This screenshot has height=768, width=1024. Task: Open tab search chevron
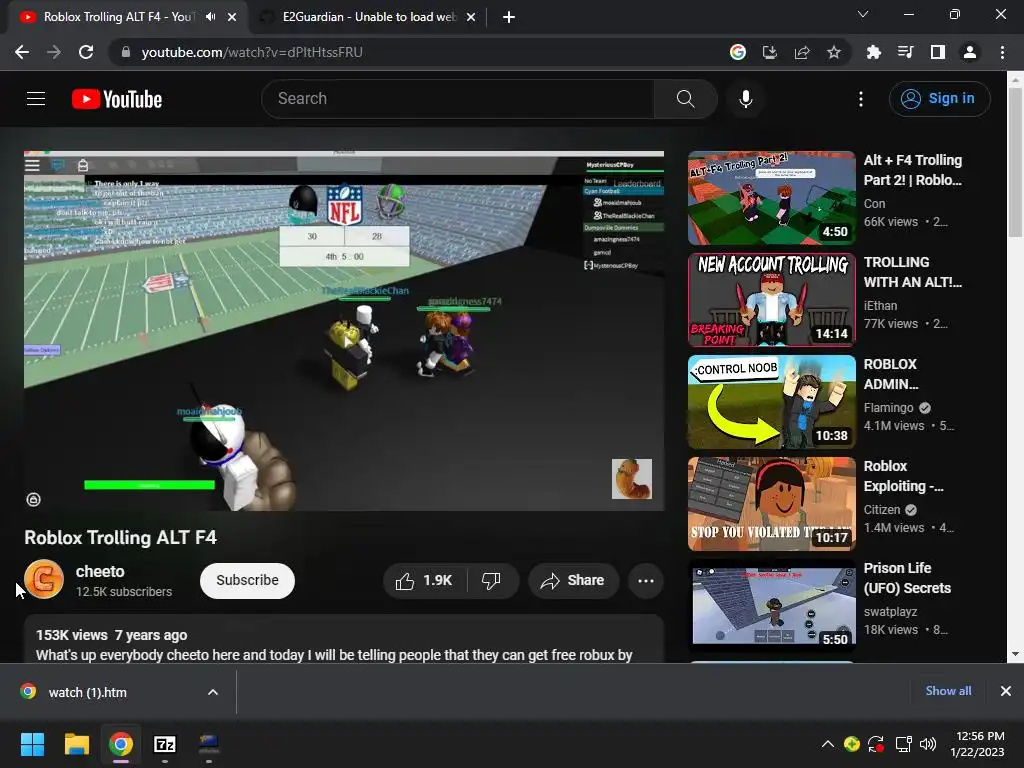click(x=863, y=14)
